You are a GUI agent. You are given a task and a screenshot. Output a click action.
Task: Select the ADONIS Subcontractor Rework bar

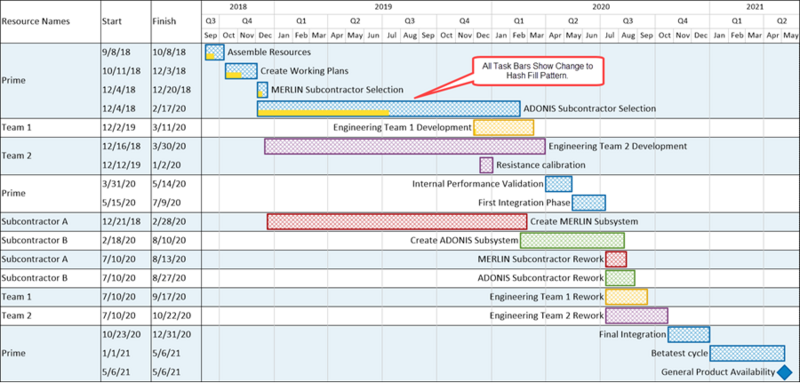(620, 278)
